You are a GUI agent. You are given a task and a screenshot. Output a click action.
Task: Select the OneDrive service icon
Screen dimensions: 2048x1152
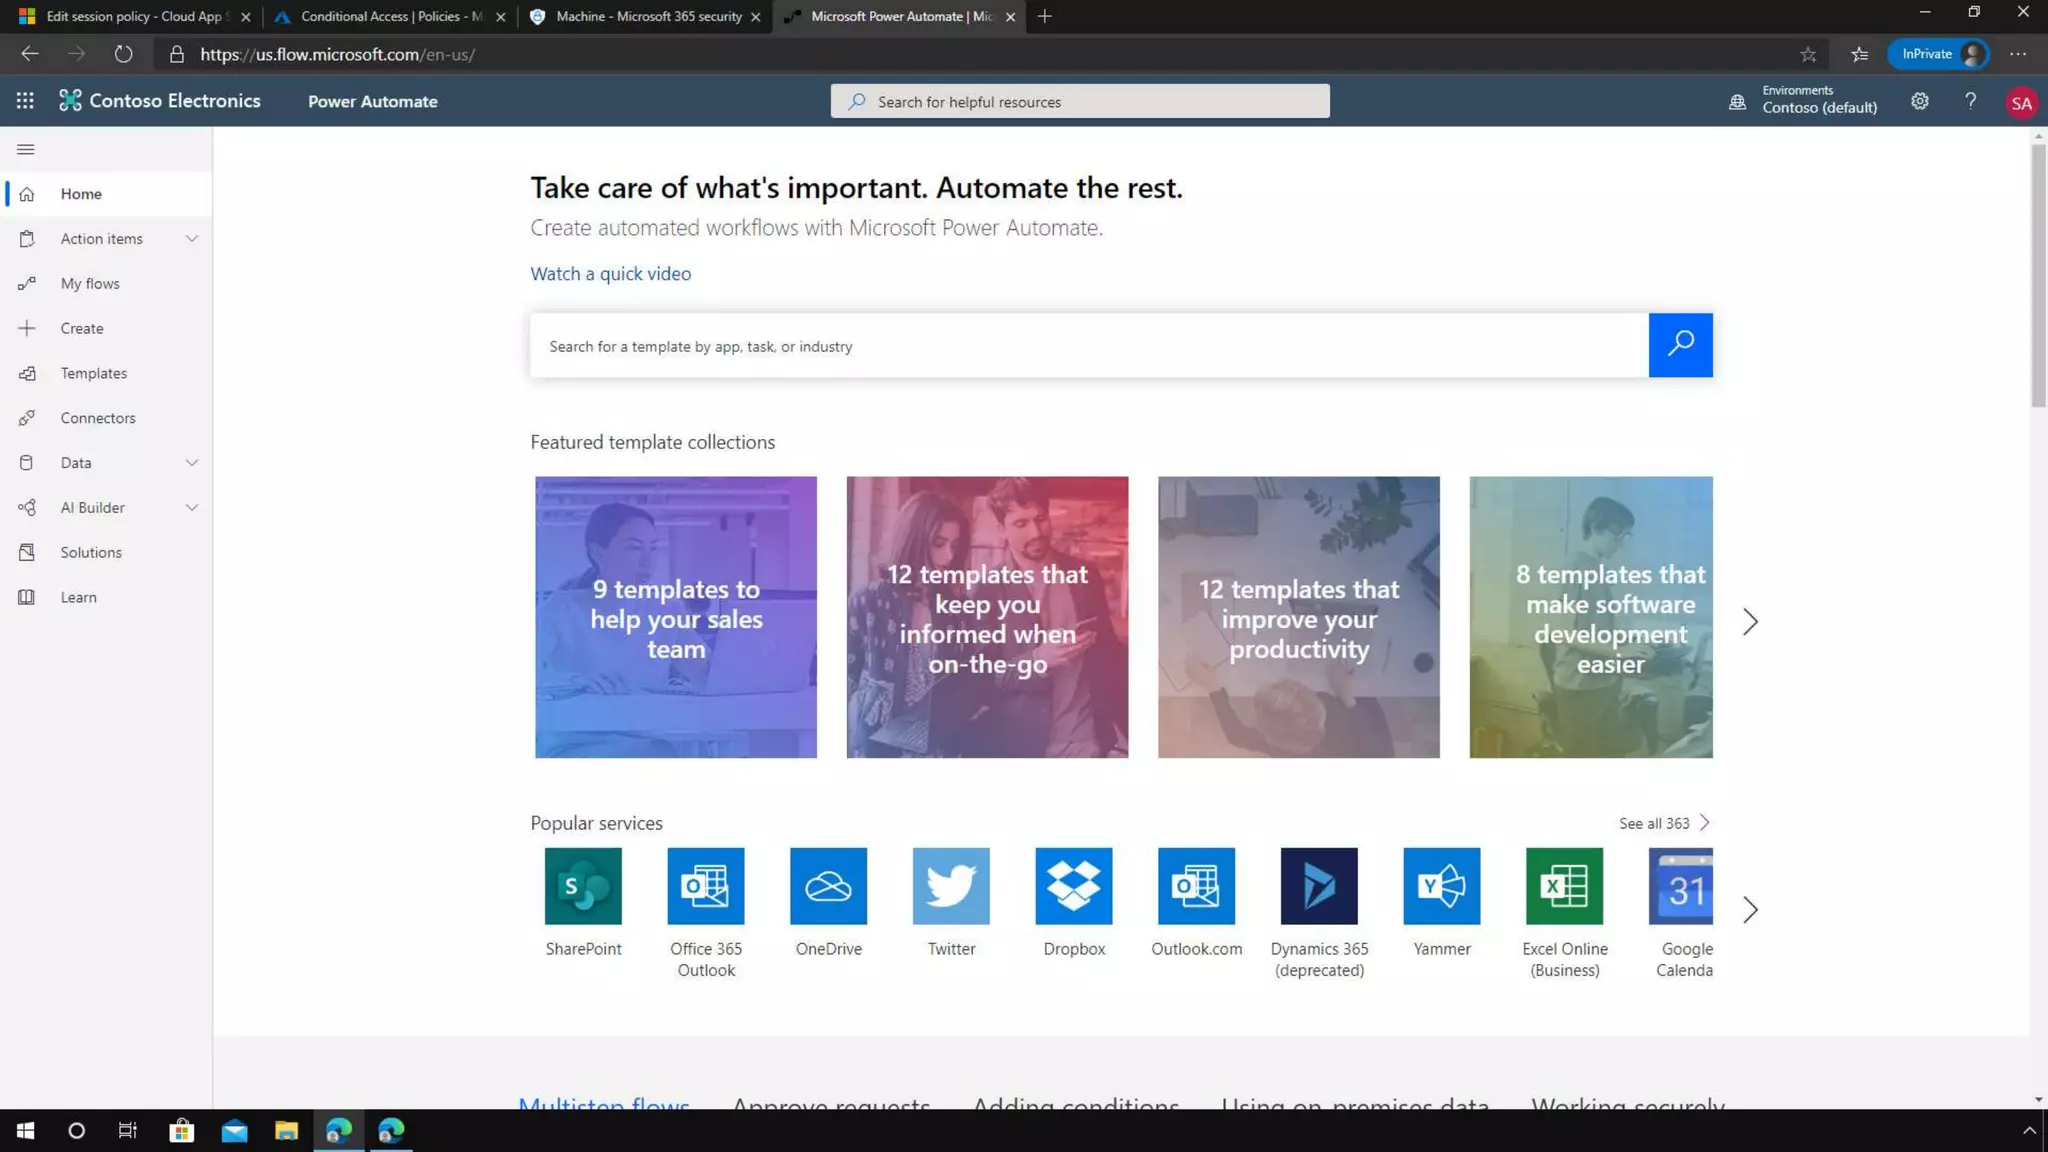click(828, 886)
